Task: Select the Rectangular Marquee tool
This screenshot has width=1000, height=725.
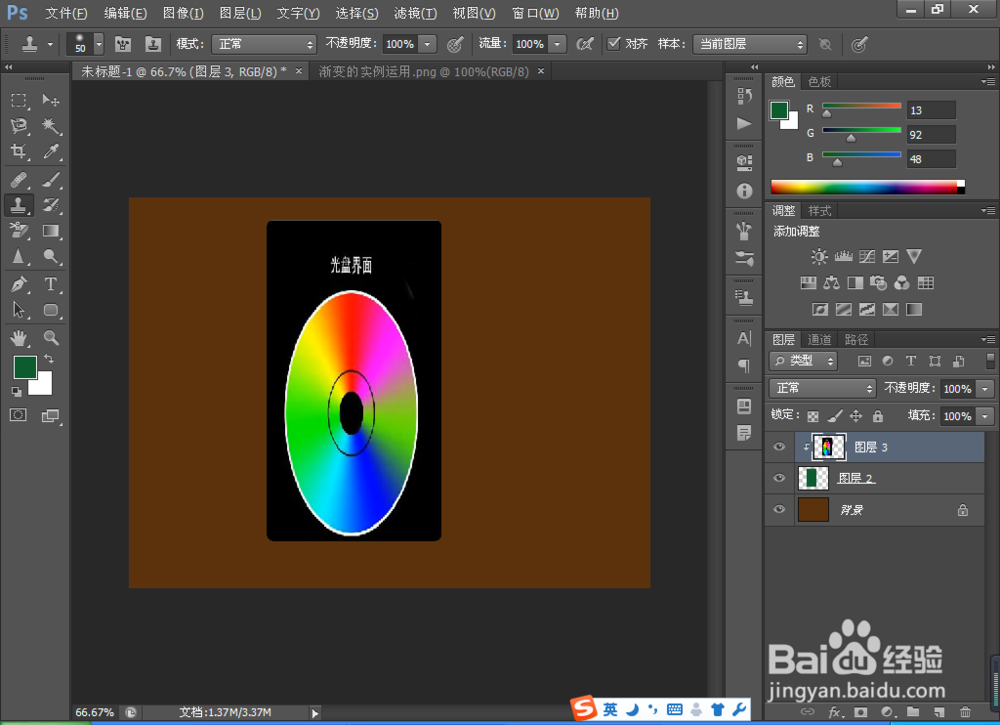Action: [18, 100]
